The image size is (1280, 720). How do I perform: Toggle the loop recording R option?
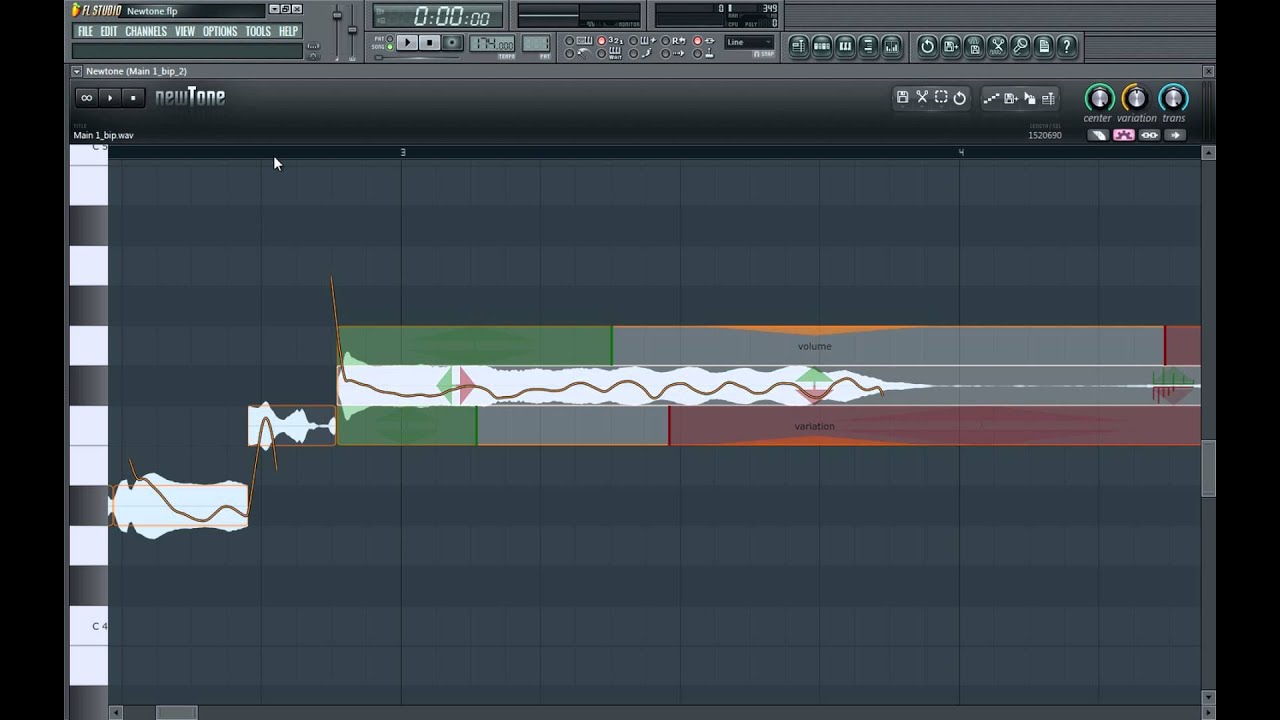click(x=671, y=41)
